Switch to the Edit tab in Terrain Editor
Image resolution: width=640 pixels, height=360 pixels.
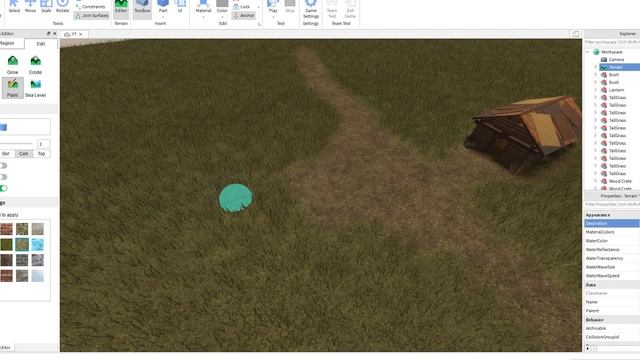(41, 44)
